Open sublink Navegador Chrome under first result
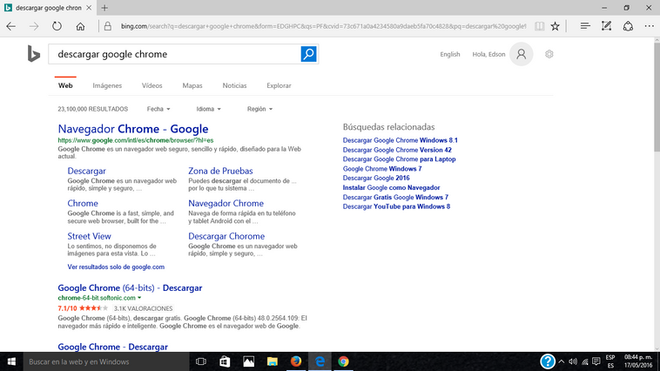 point(226,203)
